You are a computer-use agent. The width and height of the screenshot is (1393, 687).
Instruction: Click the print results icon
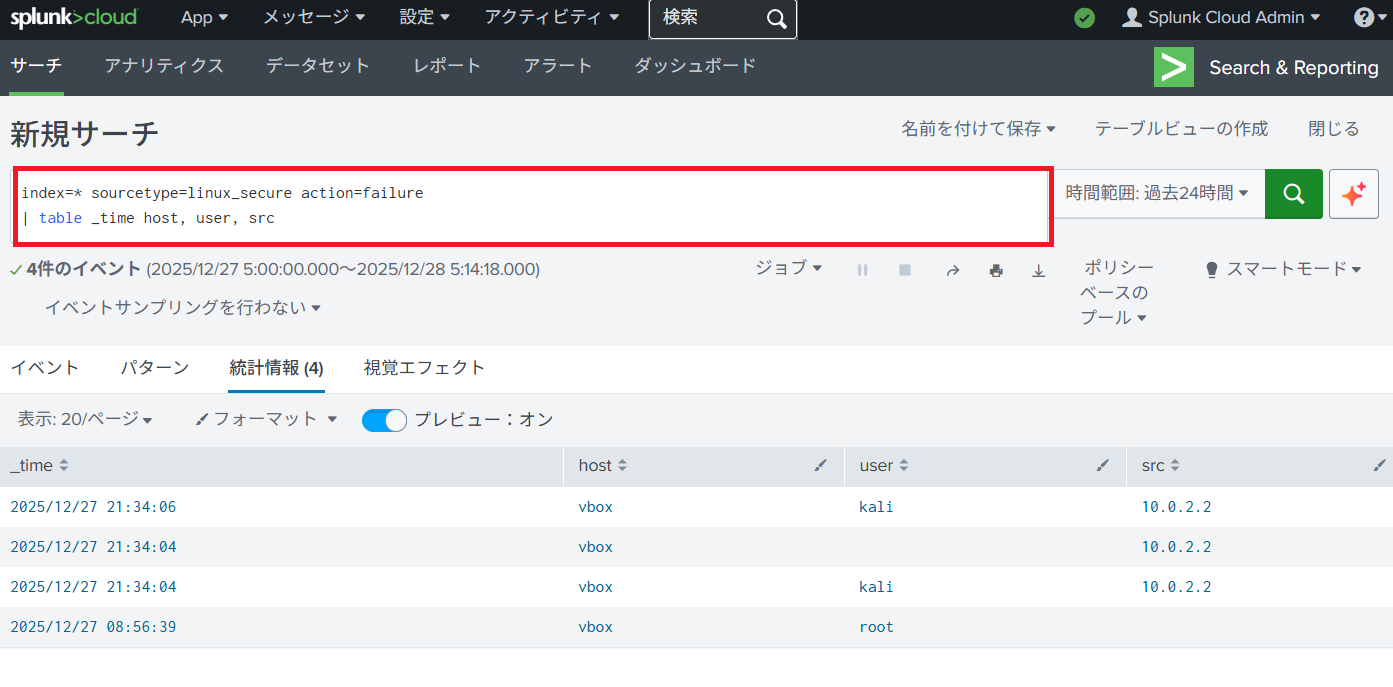click(996, 270)
